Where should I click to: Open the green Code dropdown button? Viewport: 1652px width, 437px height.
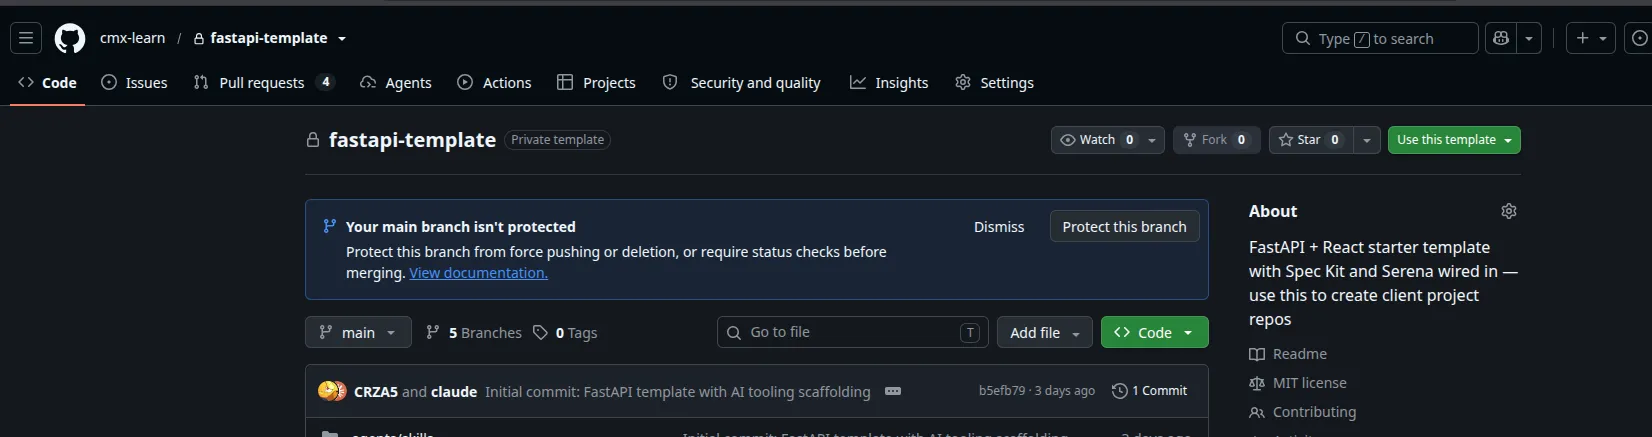1154,332
